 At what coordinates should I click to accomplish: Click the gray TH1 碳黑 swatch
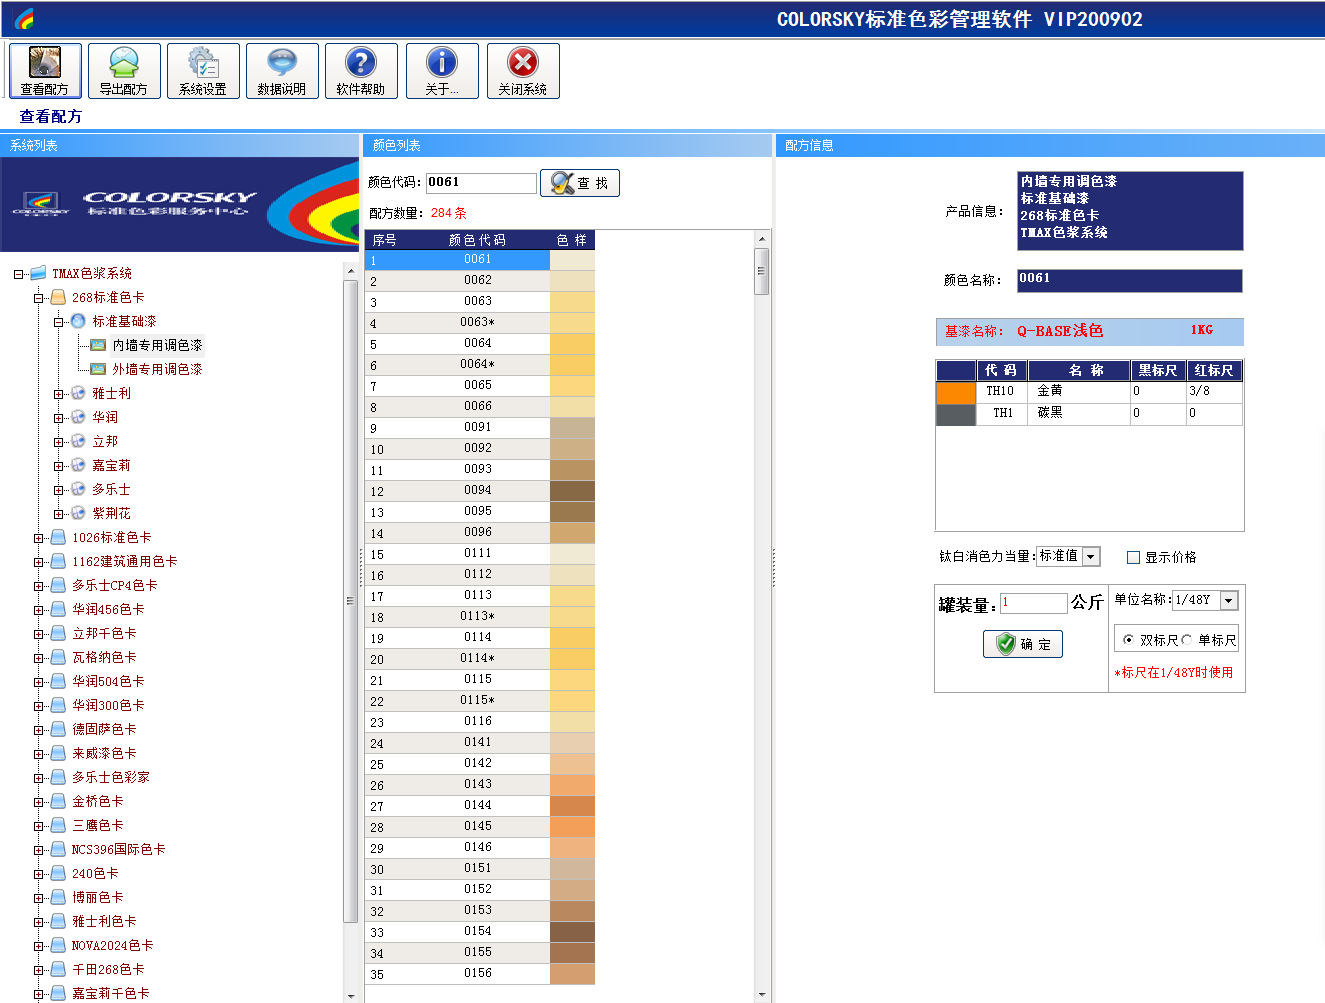[956, 414]
